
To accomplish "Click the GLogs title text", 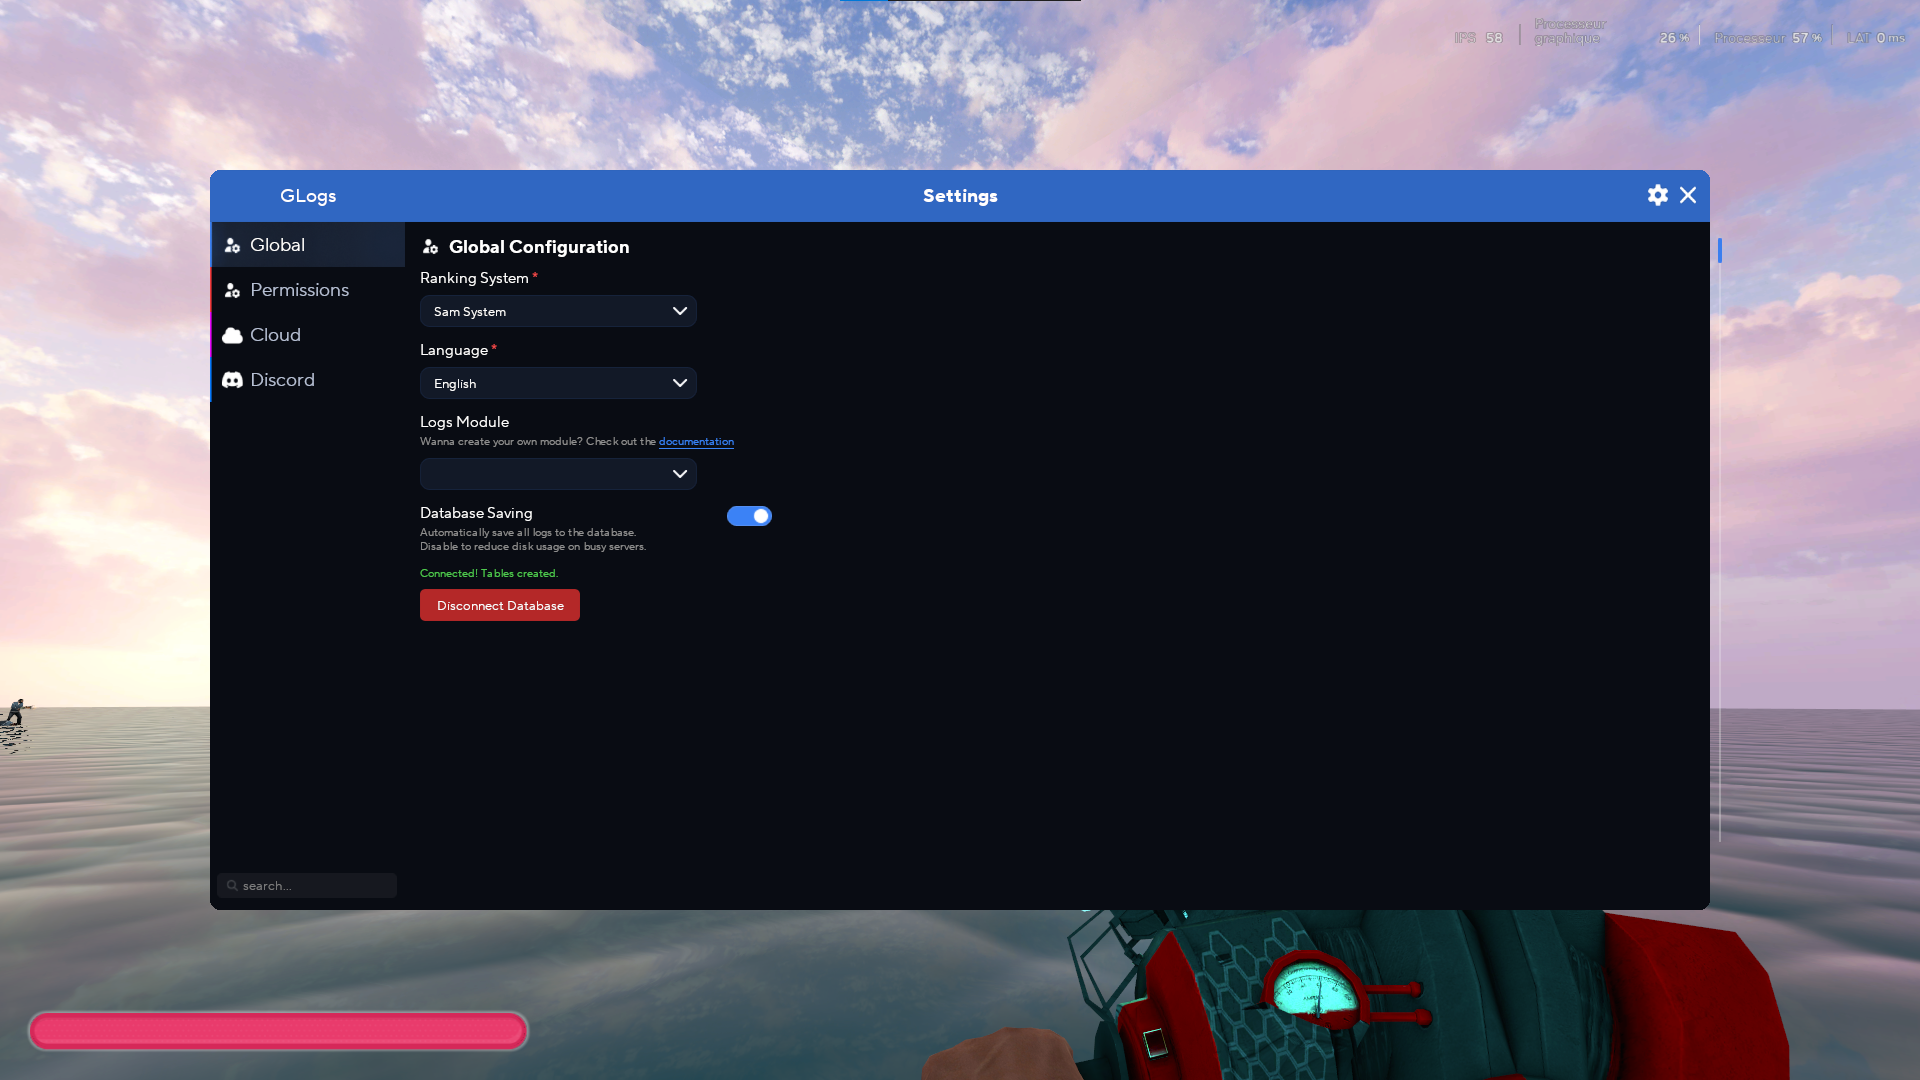I will pyautogui.click(x=308, y=196).
